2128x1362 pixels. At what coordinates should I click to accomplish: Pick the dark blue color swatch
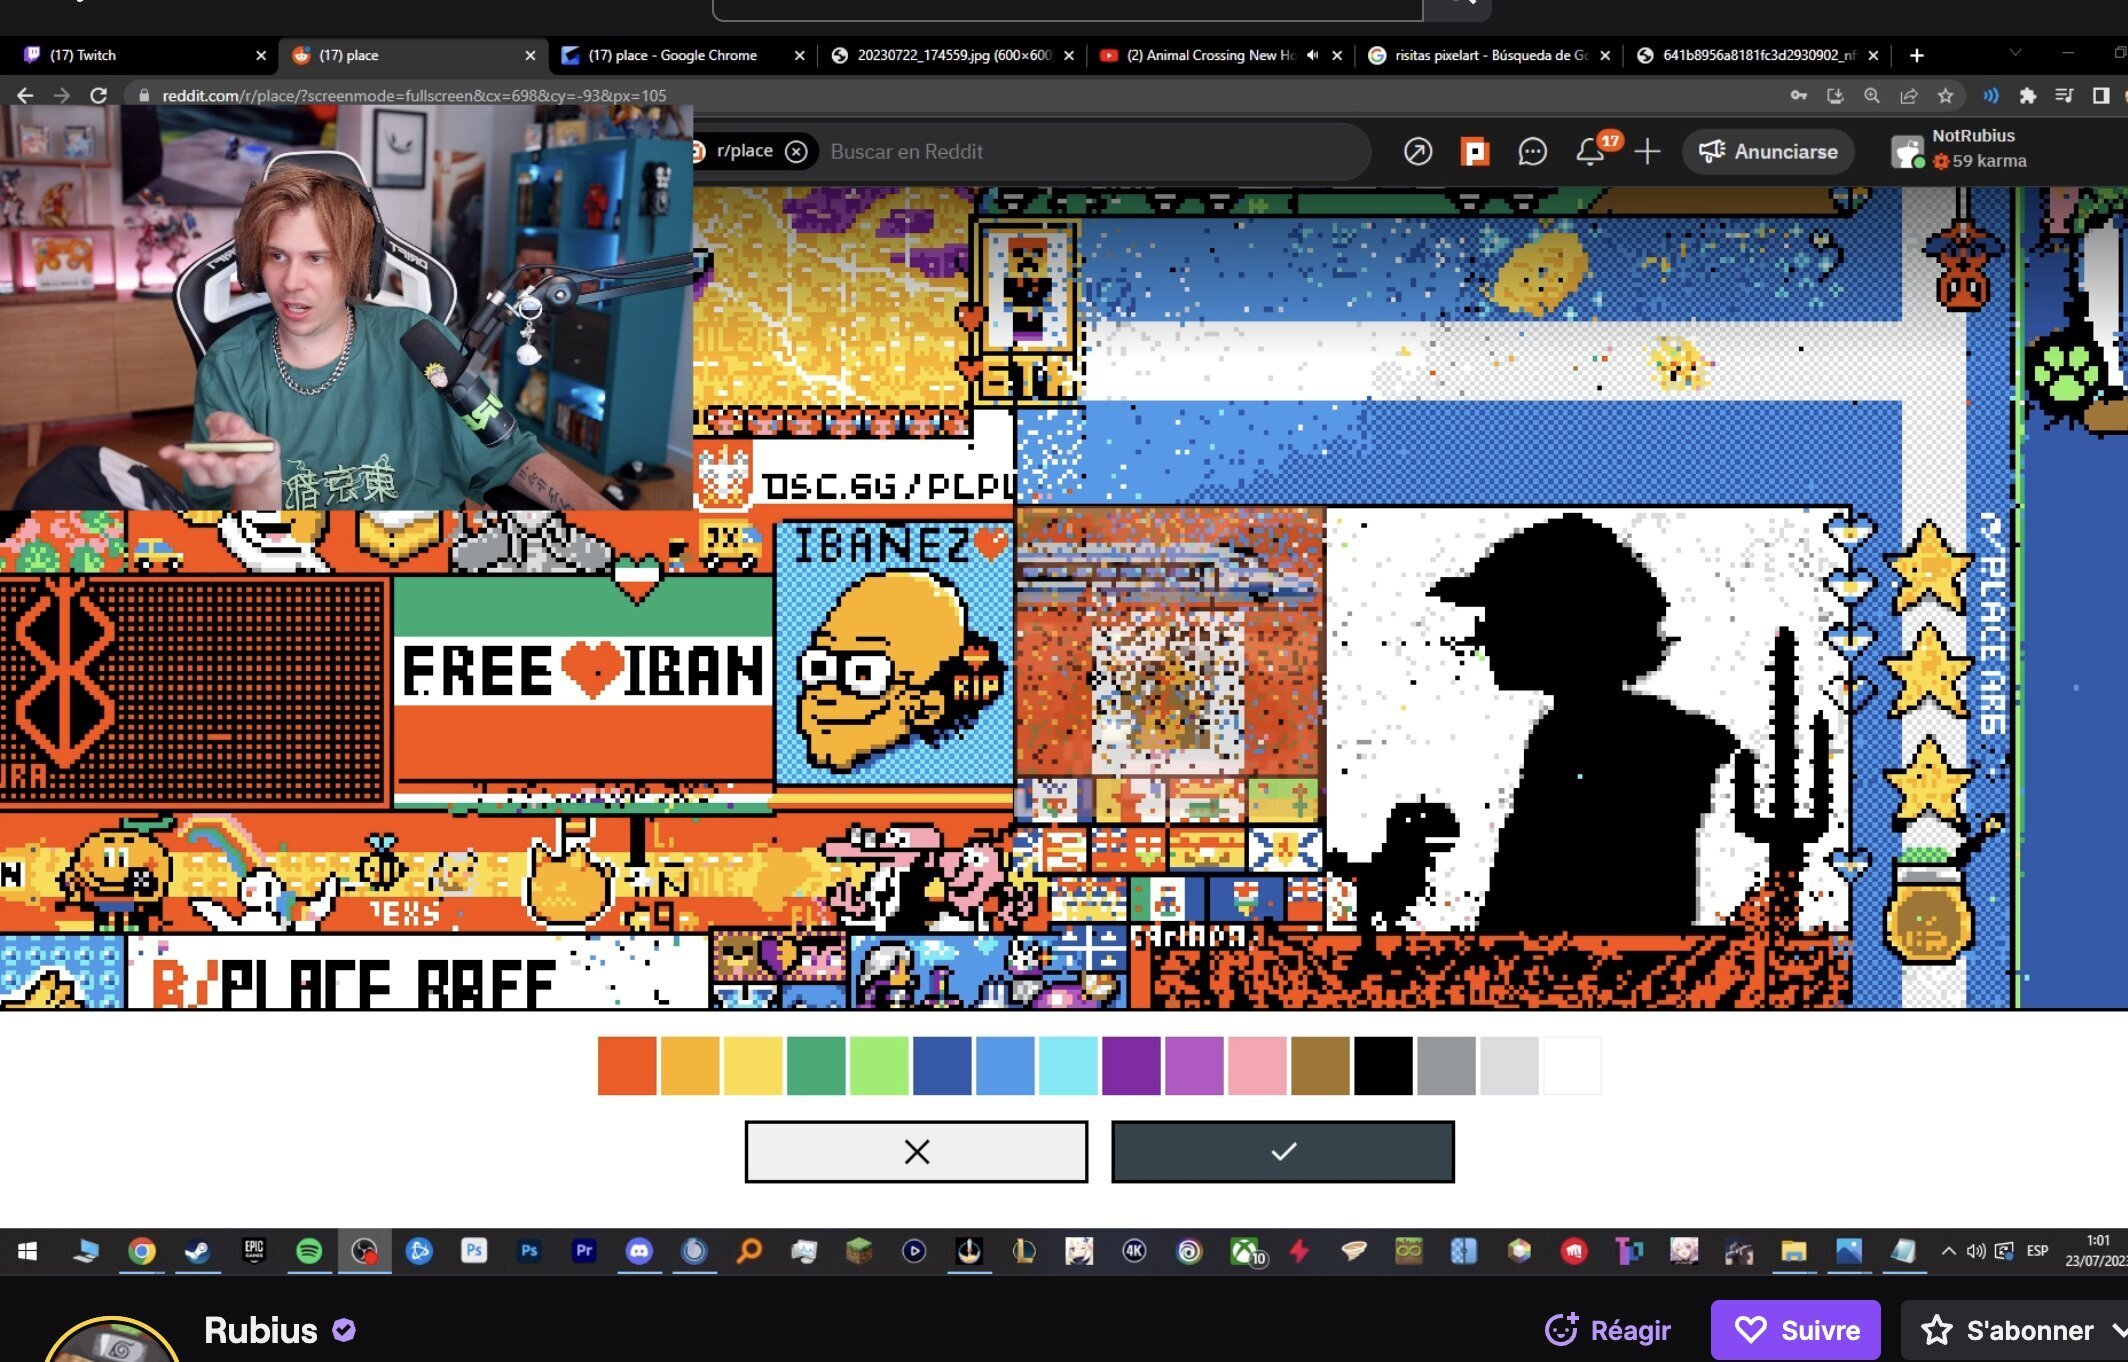942,1066
